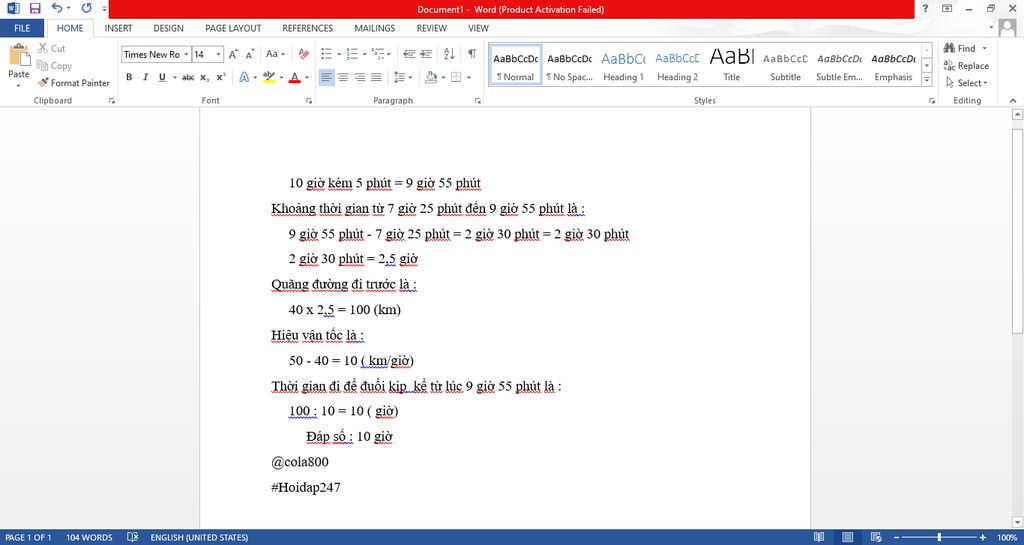
Task: Clear all formatting
Action: (x=304, y=54)
